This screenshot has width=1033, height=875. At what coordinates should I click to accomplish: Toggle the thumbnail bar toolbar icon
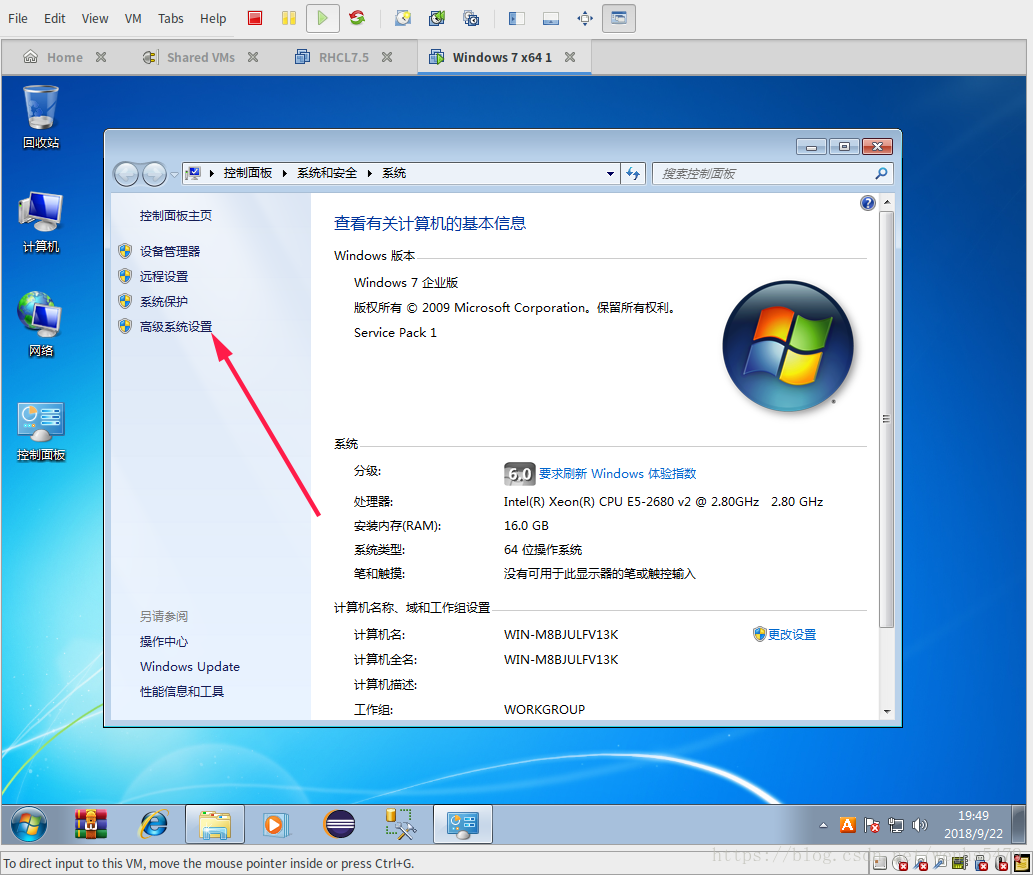pyautogui.click(x=551, y=18)
